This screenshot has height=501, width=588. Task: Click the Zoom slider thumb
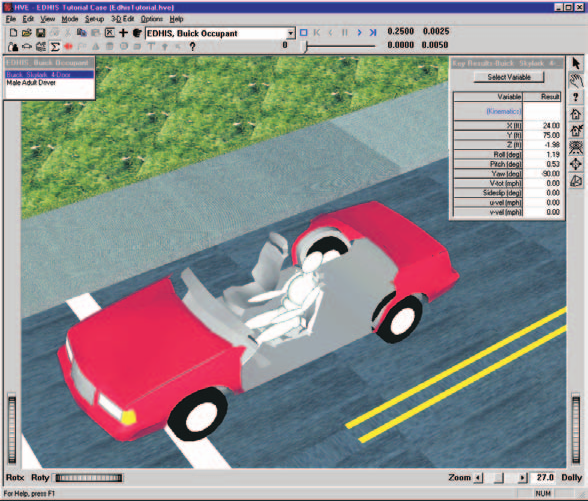click(x=499, y=478)
